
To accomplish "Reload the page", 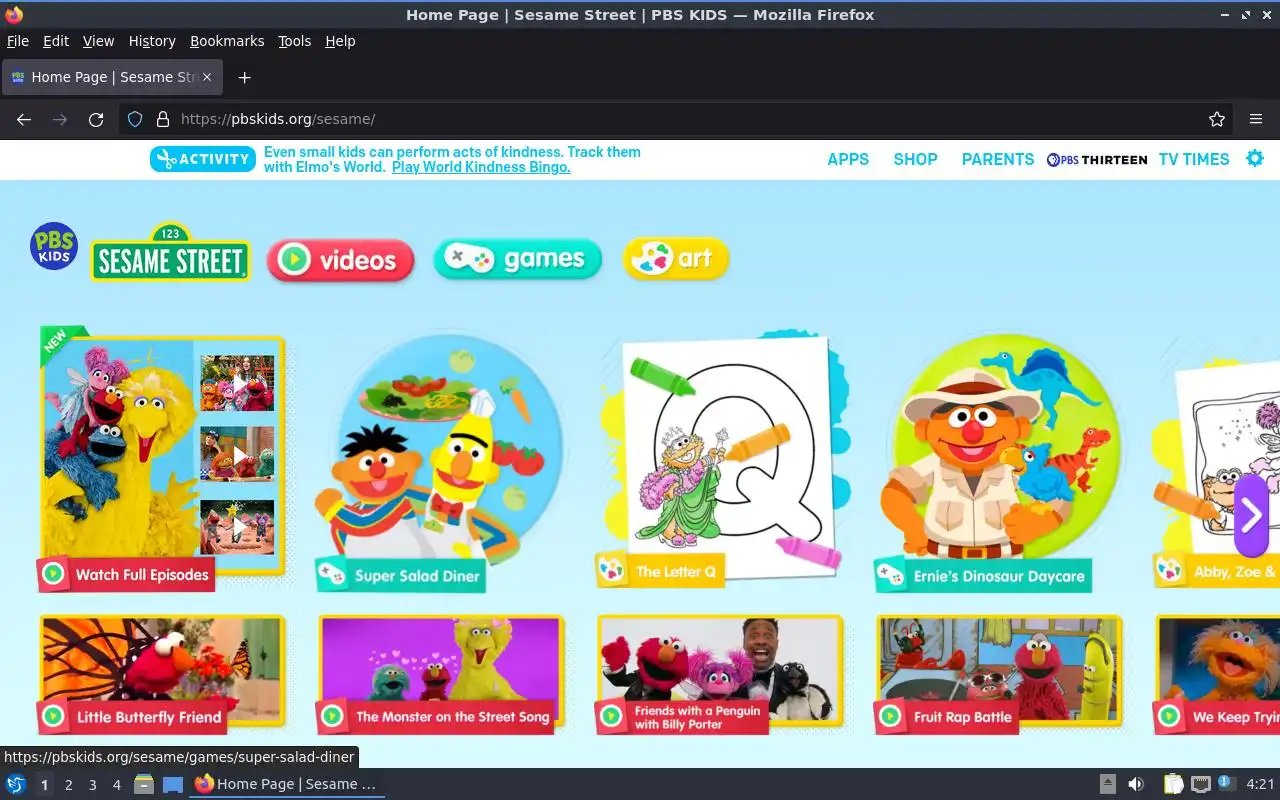I will point(96,119).
